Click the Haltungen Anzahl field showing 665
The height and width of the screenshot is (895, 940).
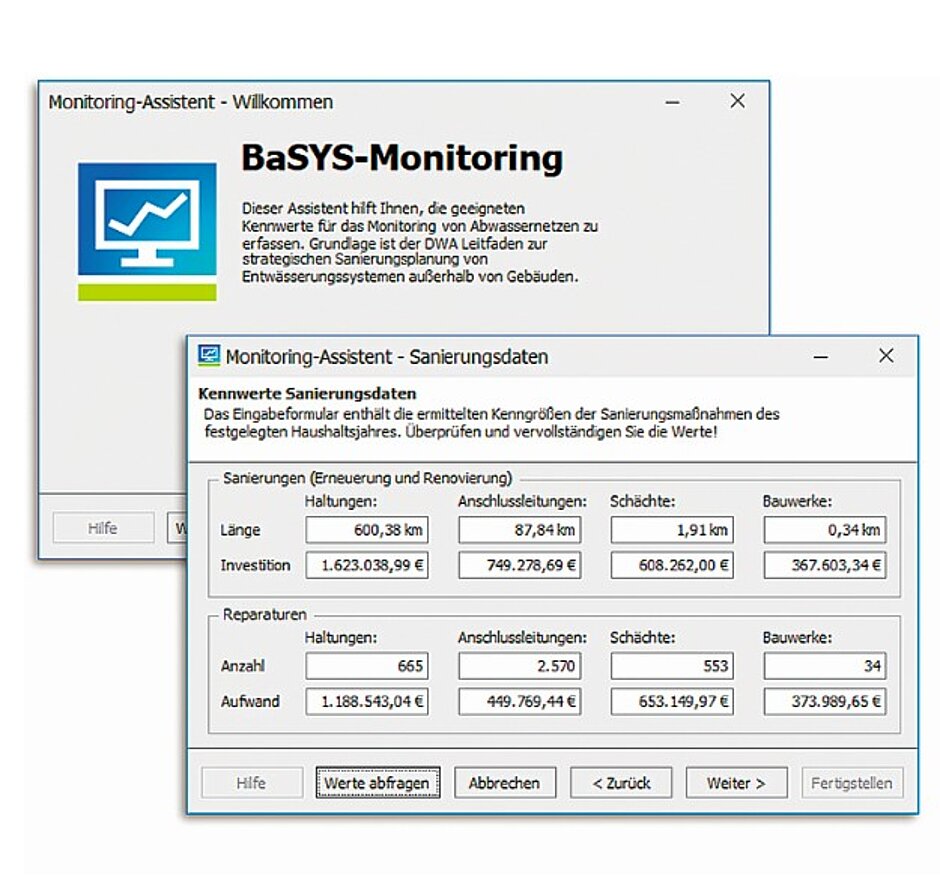pyautogui.click(x=367, y=666)
